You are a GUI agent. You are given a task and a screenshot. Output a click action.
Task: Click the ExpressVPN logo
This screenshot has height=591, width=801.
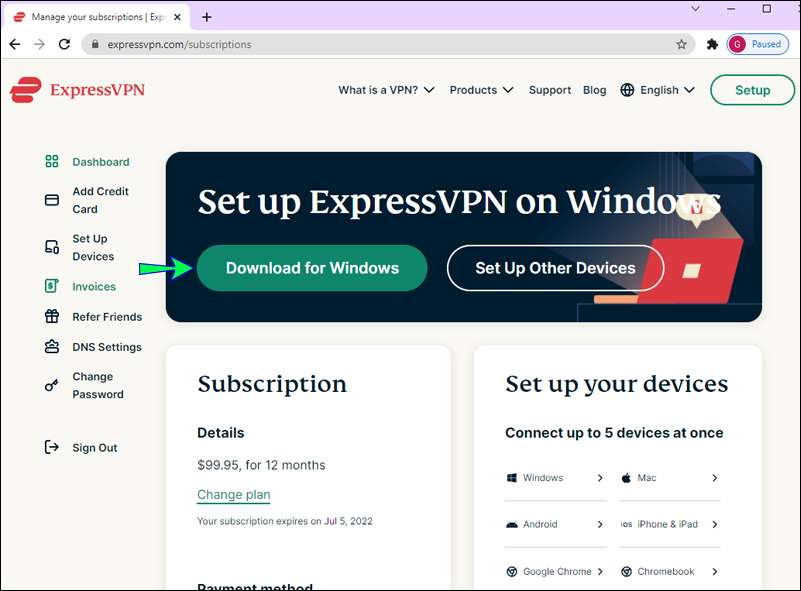pyautogui.click(x=77, y=90)
